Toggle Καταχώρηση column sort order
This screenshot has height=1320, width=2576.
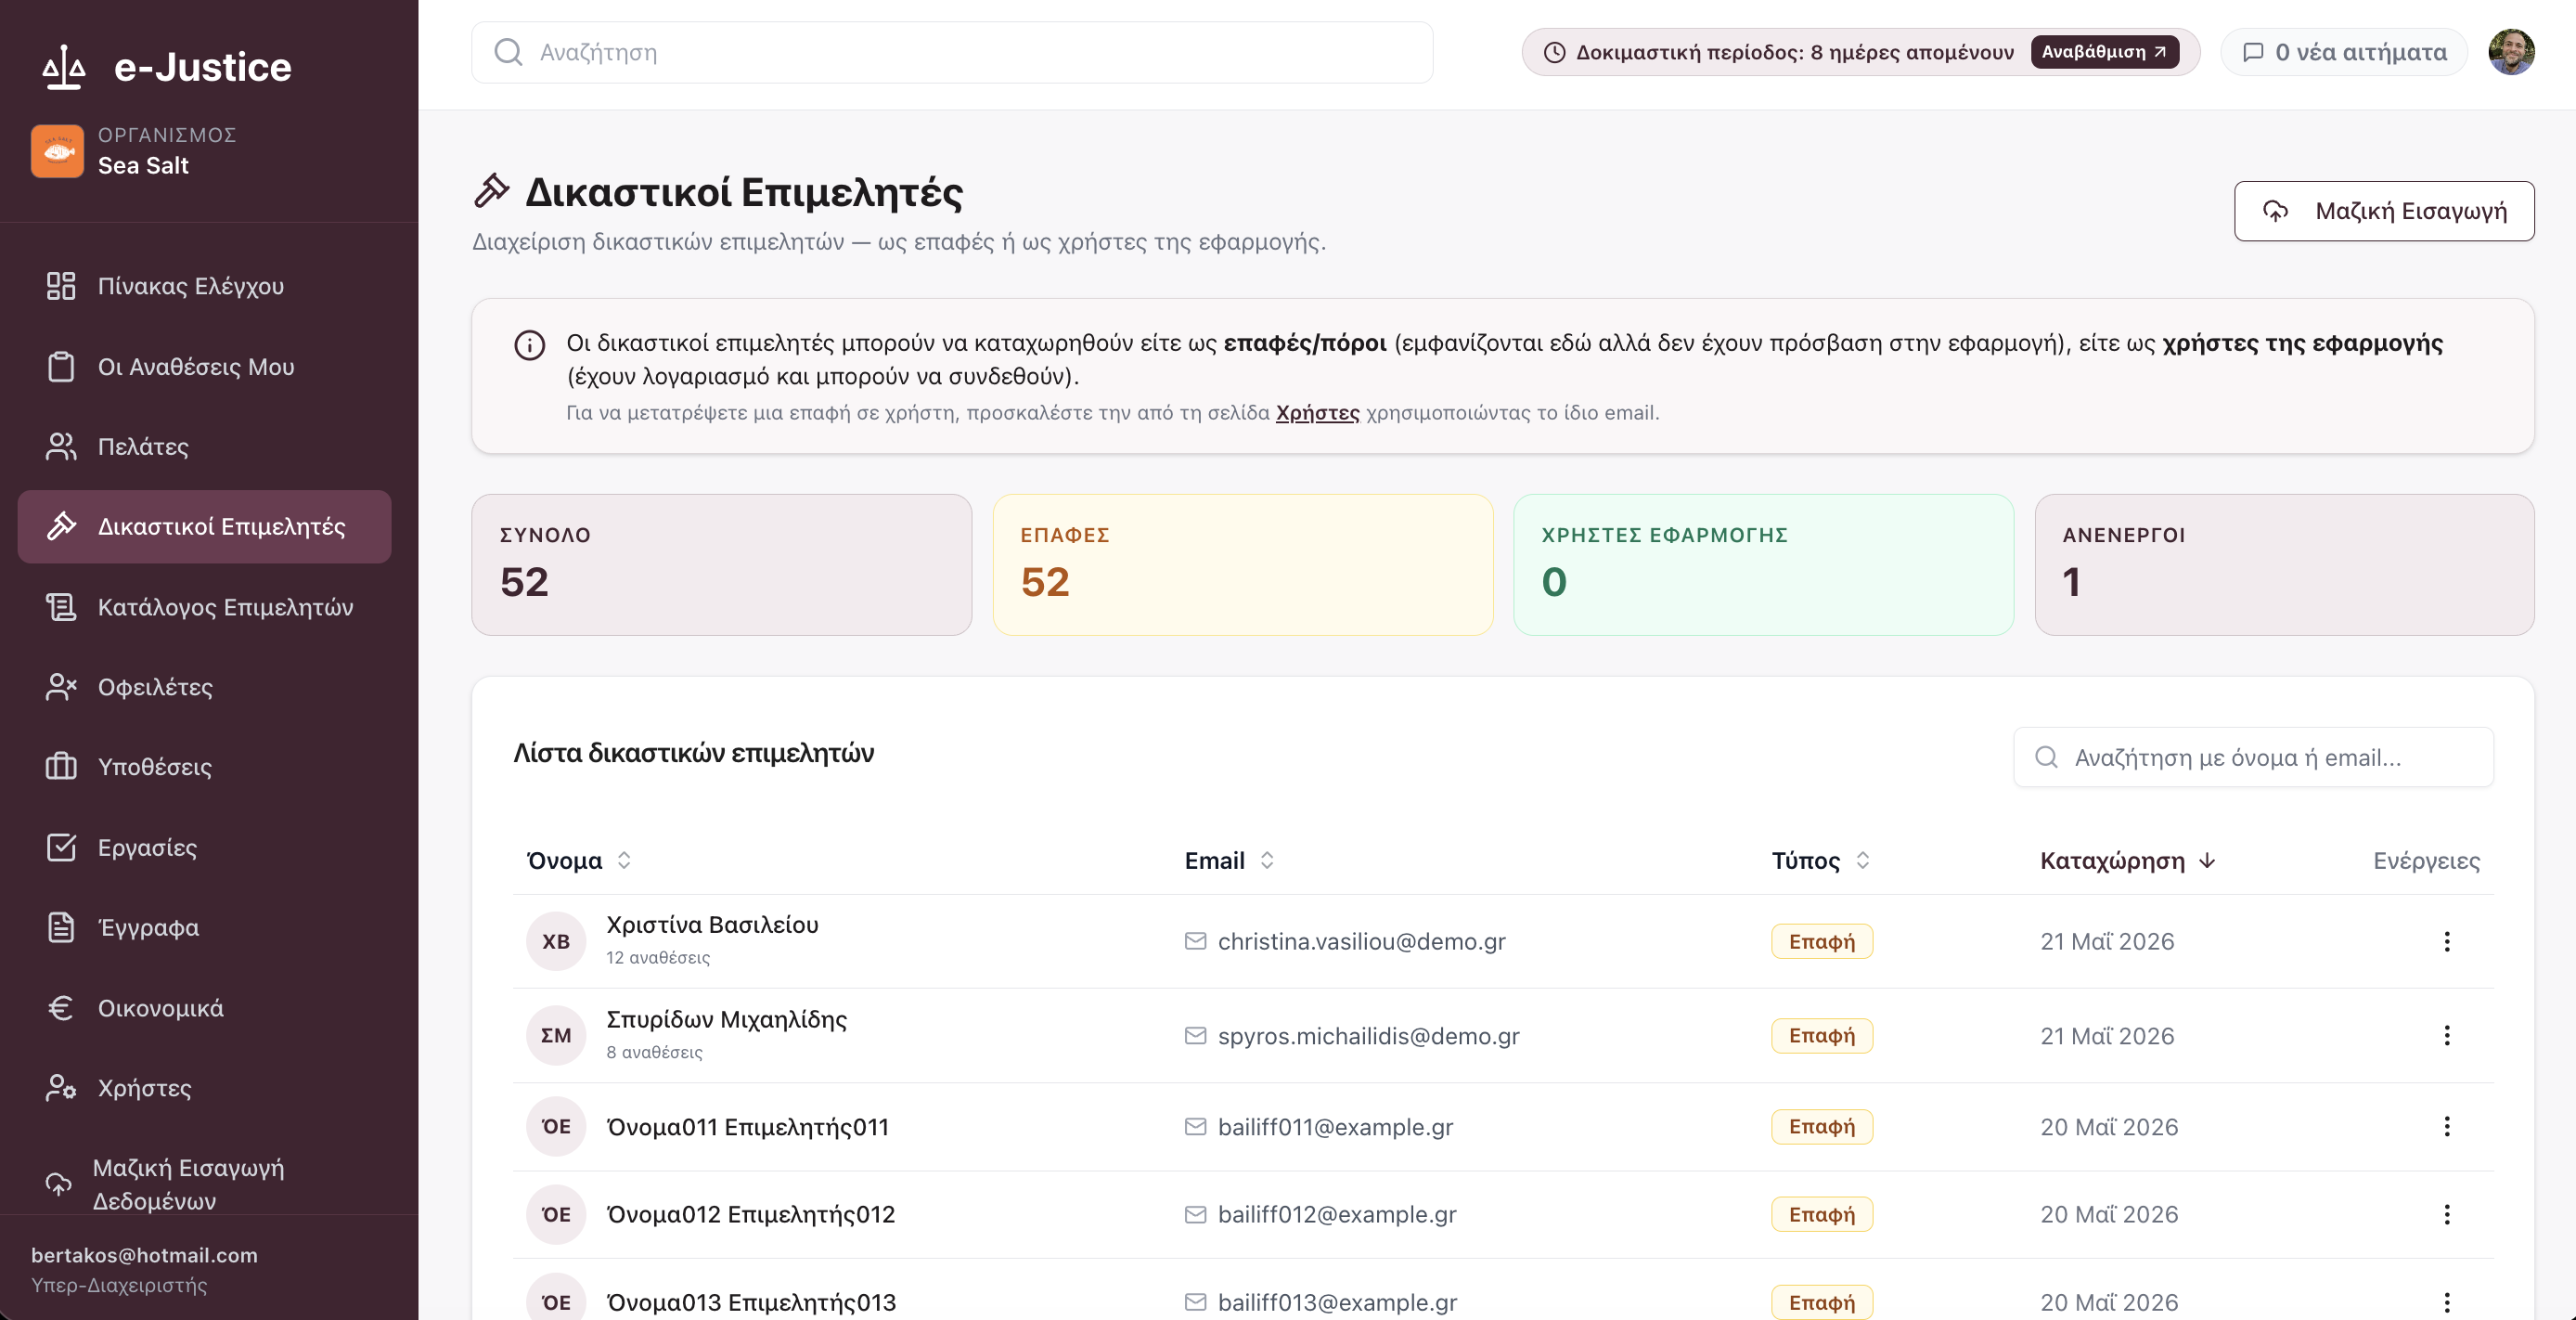pyautogui.click(x=2128, y=860)
